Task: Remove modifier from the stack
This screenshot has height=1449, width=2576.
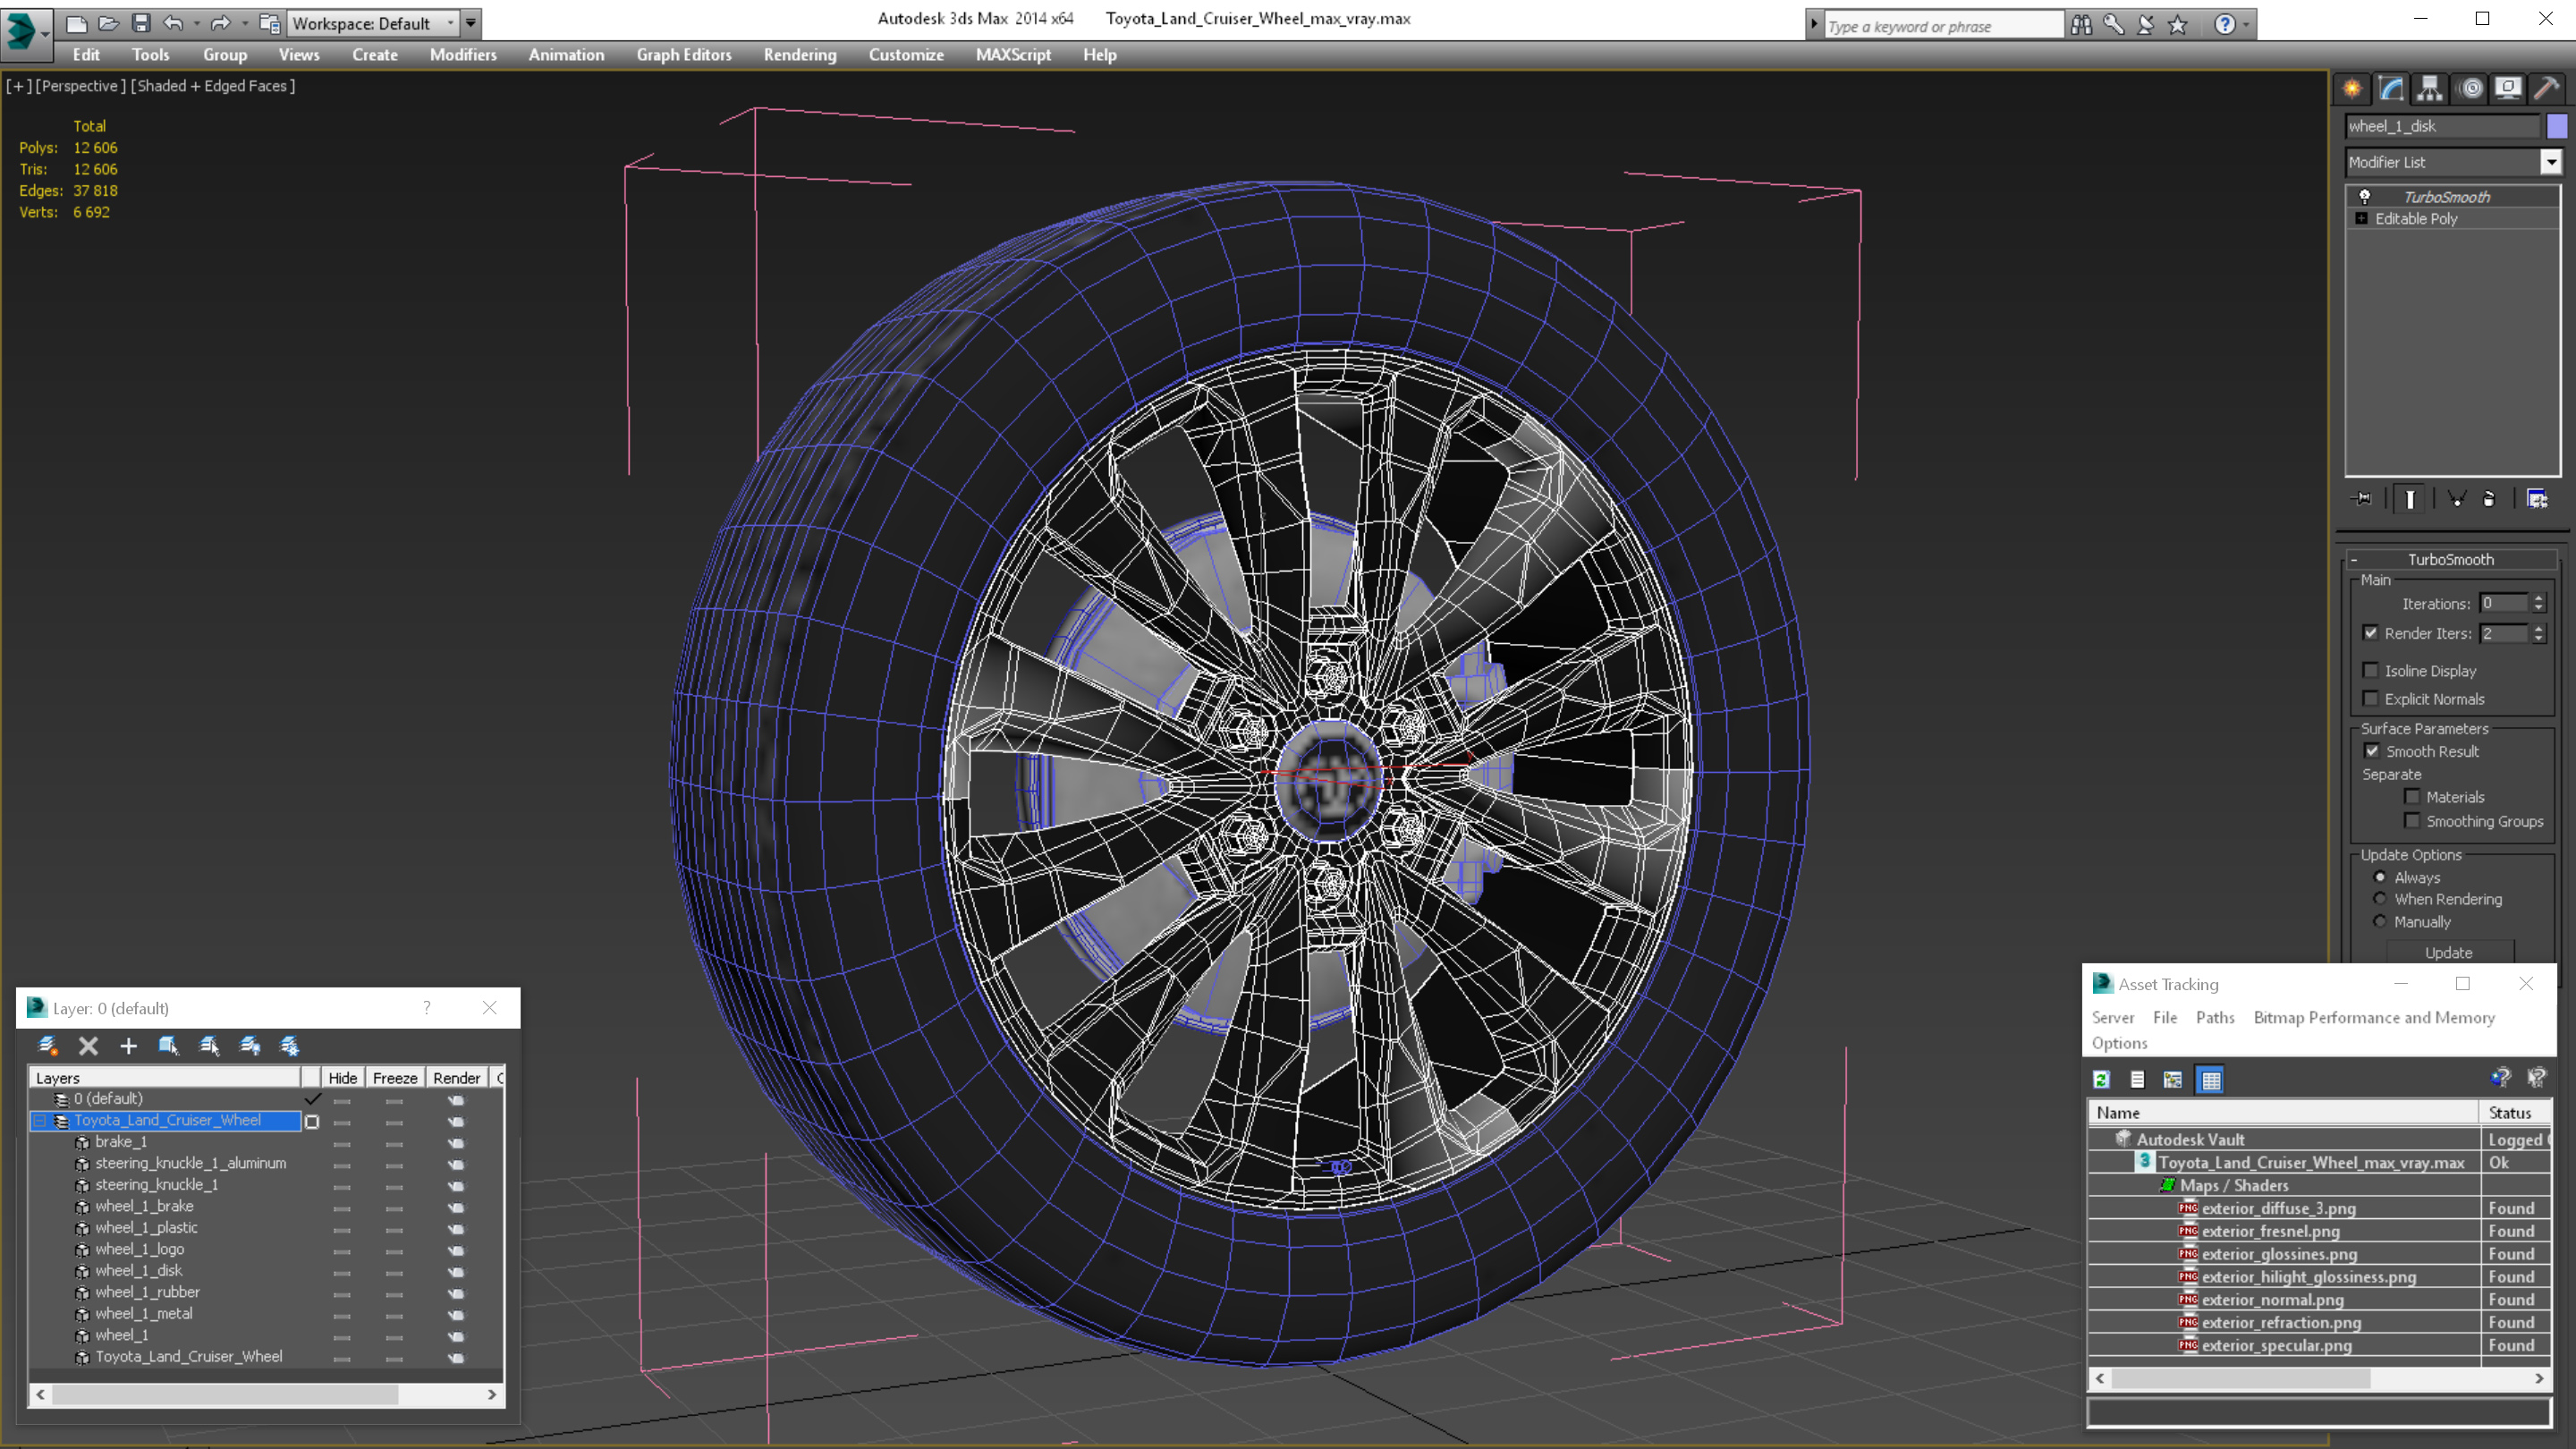Action: (x=2490, y=499)
